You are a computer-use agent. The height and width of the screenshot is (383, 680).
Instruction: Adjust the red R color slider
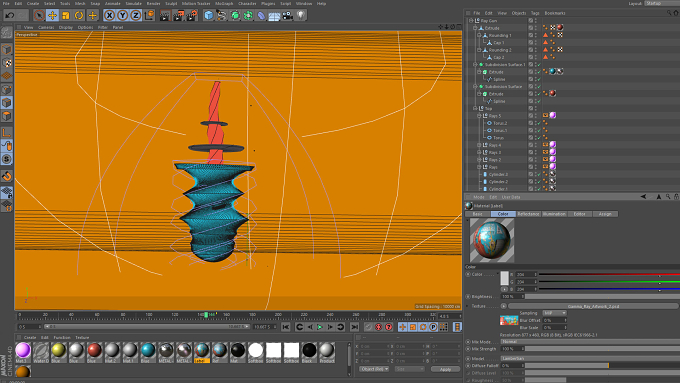point(609,275)
